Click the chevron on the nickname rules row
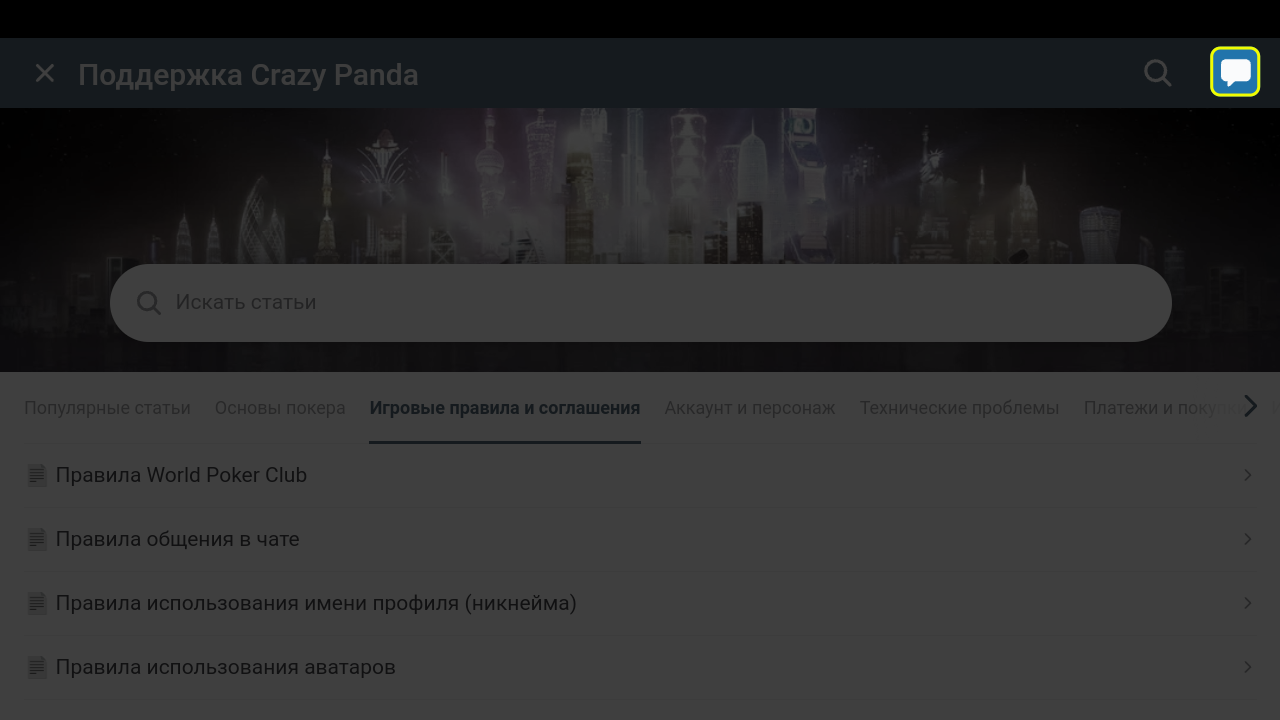1280x720 pixels. point(1248,603)
